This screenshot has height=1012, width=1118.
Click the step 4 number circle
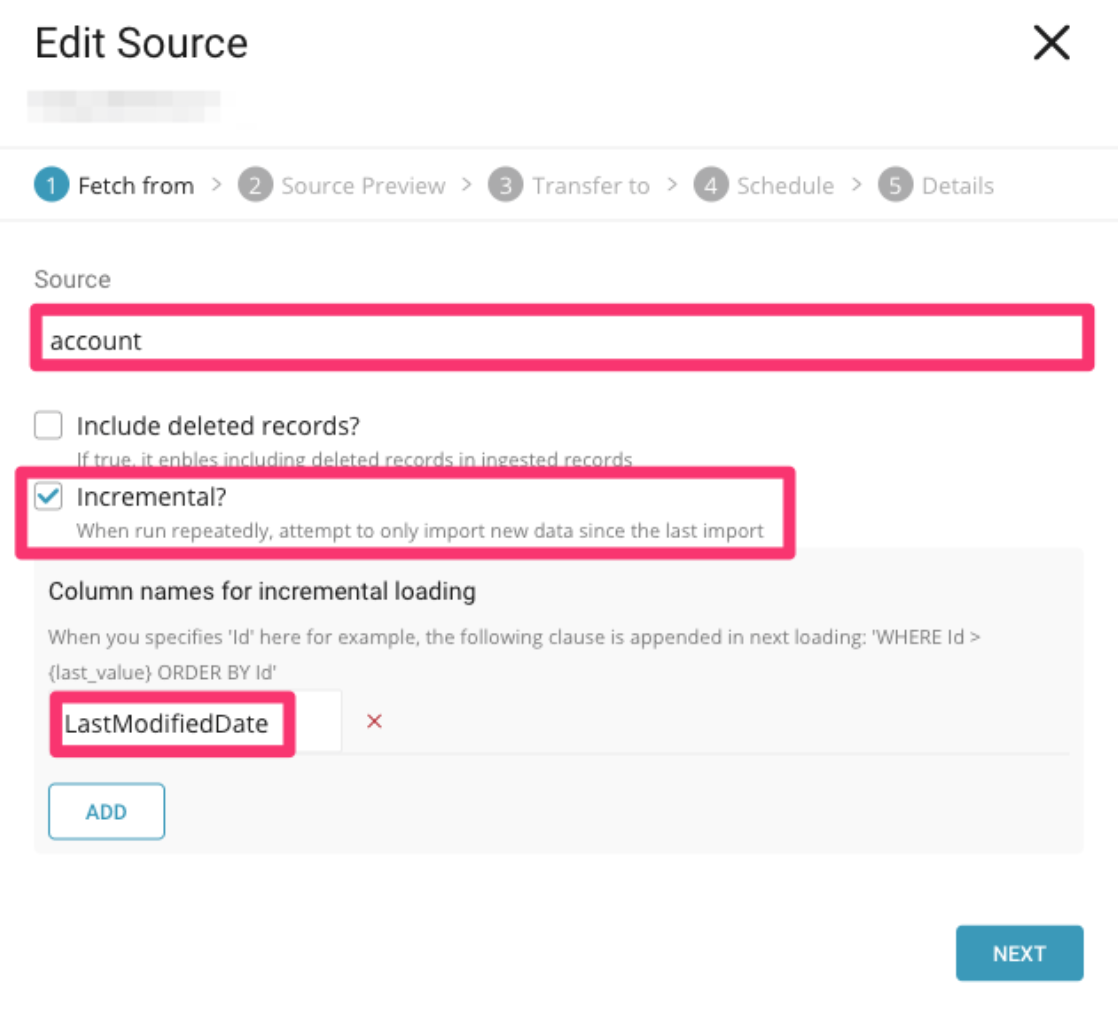point(711,186)
